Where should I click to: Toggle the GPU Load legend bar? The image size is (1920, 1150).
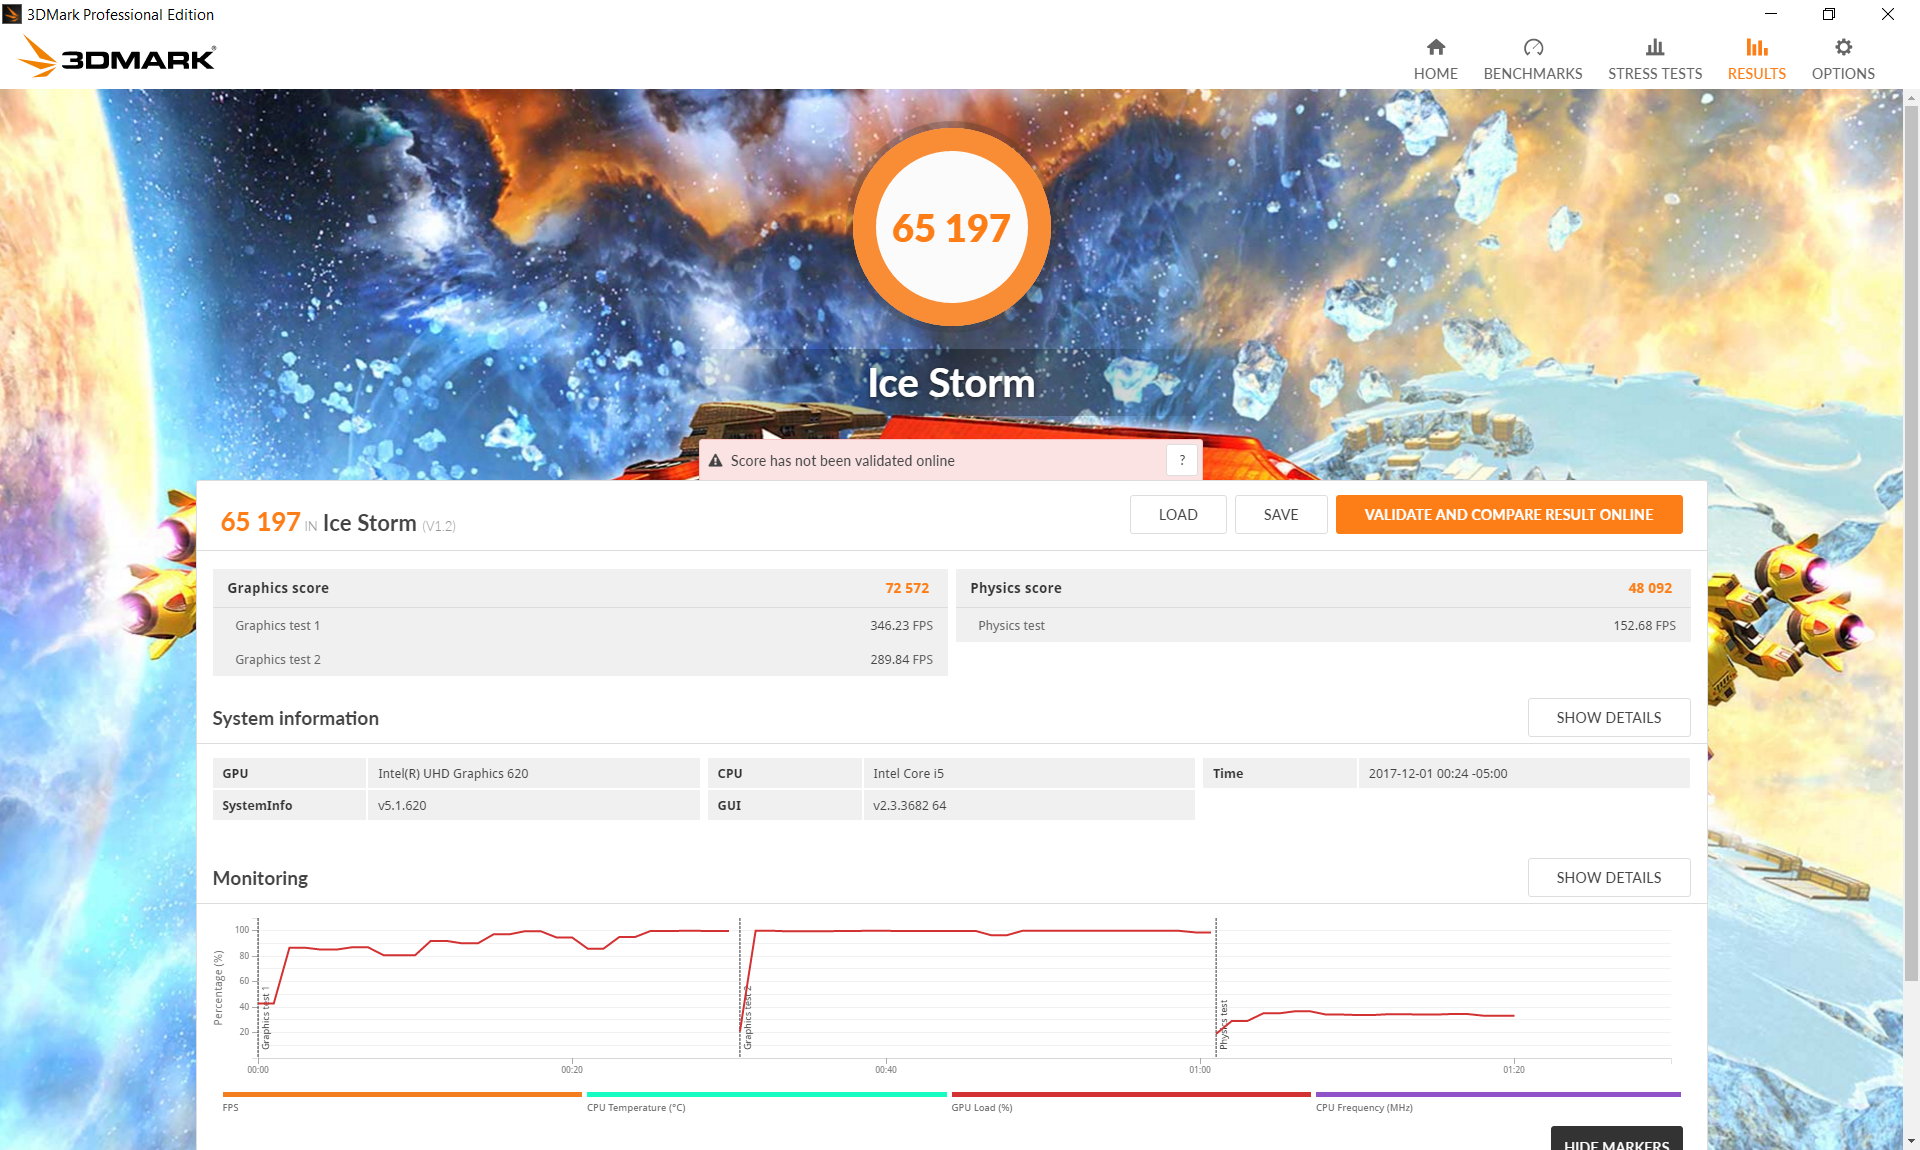click(1130, 1095)
